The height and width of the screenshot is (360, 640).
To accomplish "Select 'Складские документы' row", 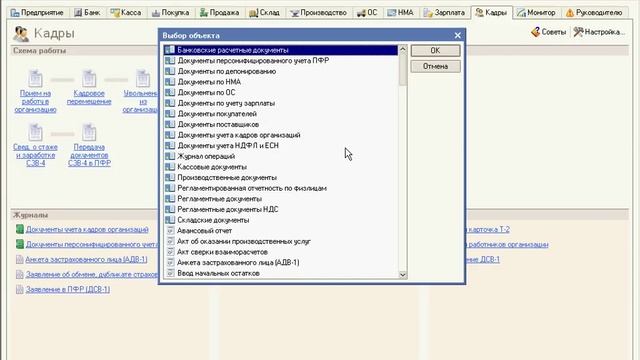I will (x=281, y=220).
